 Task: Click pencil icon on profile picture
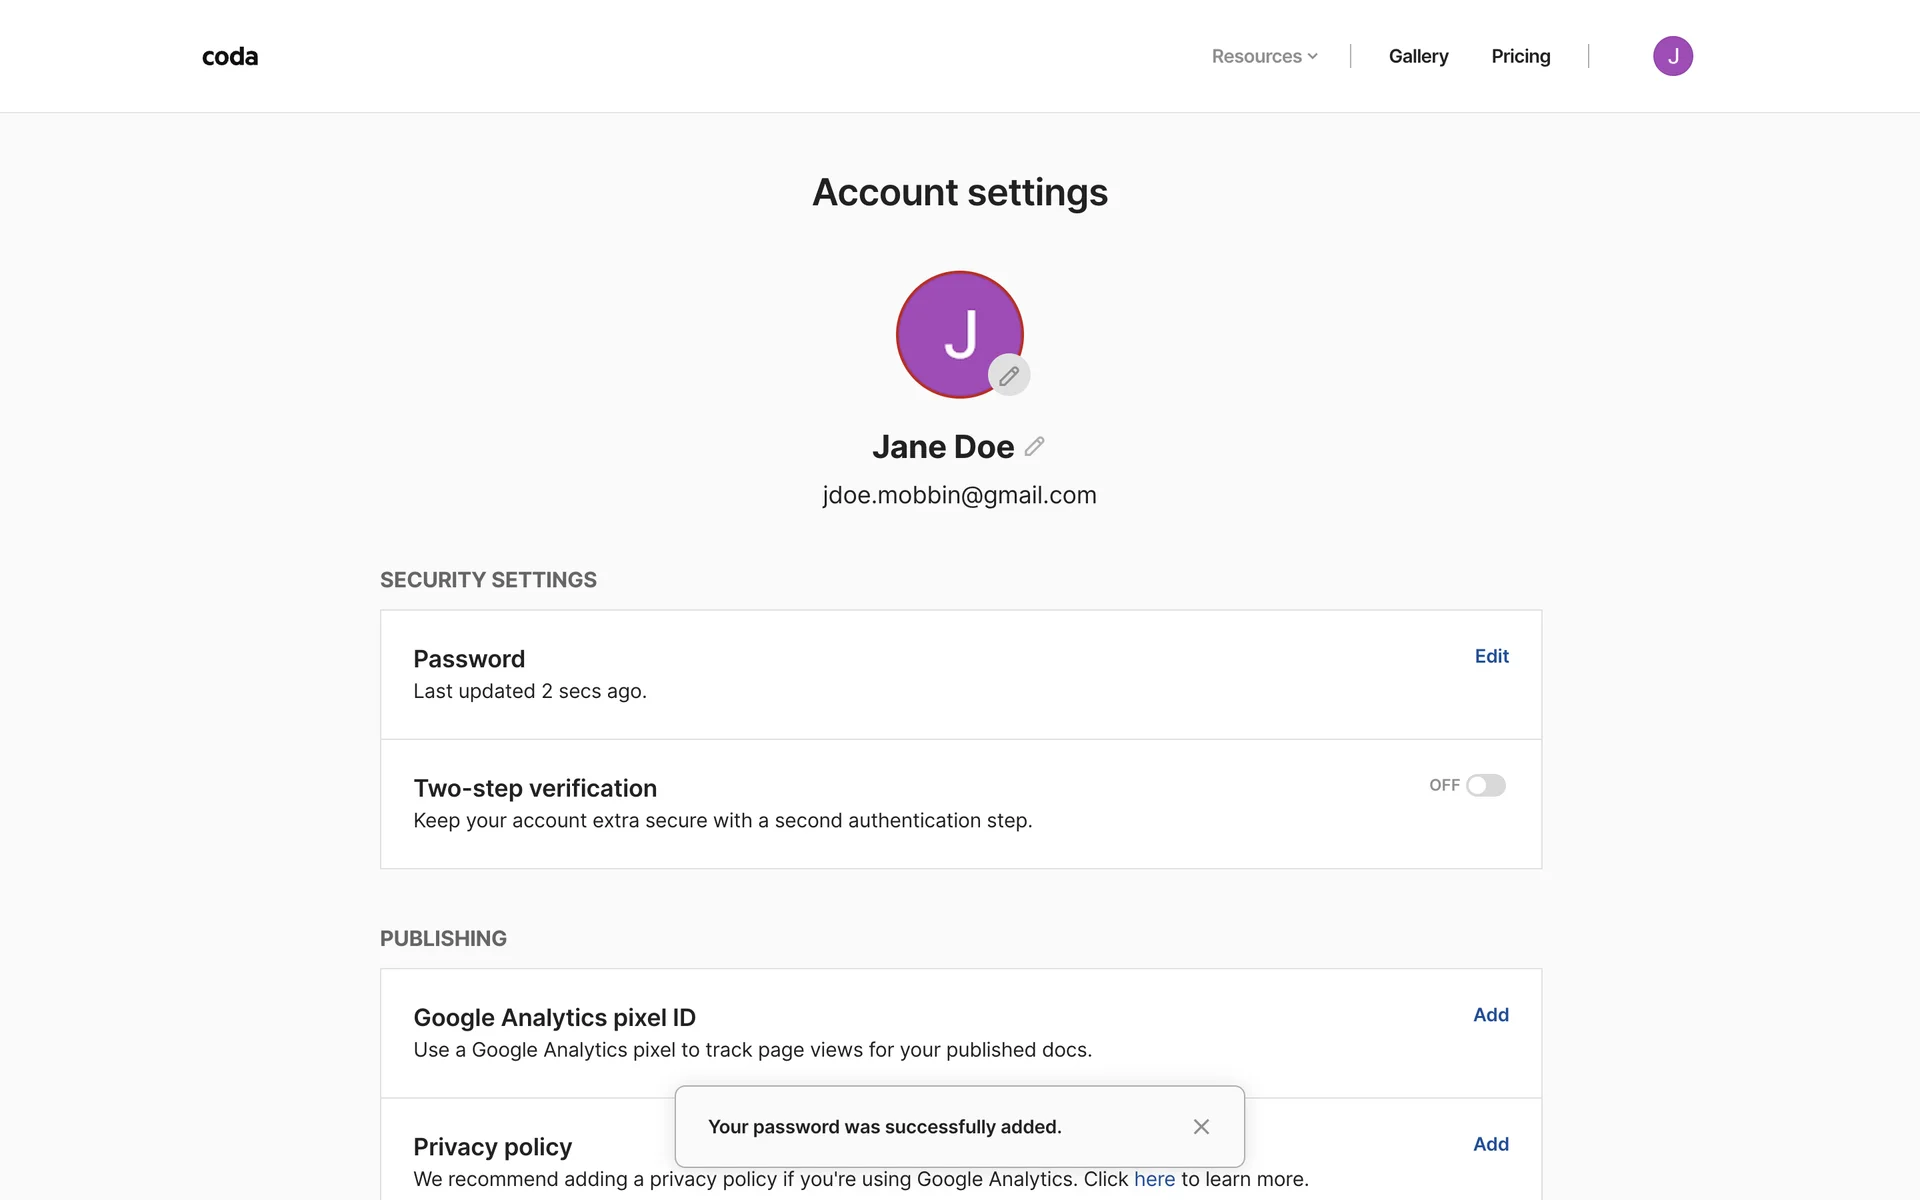pos(1009,376)
